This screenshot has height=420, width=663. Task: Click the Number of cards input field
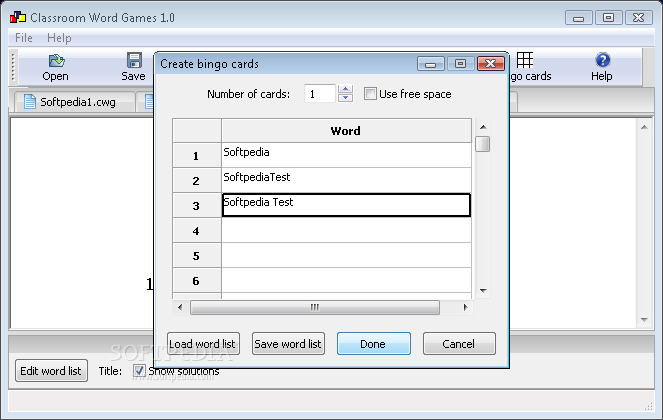[x=320, y=93]
